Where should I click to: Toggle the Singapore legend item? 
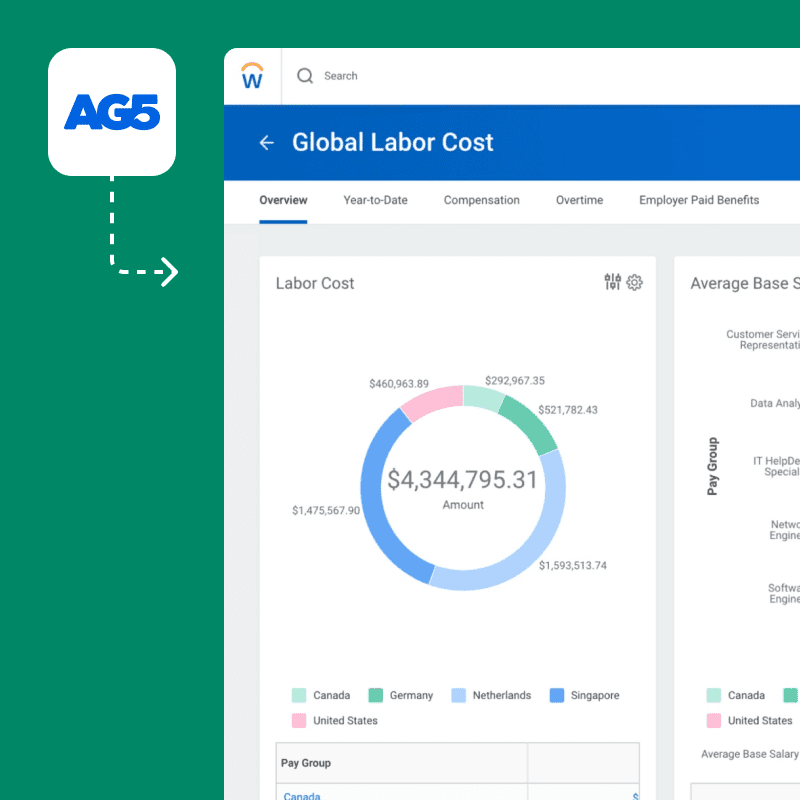[585, 695]
